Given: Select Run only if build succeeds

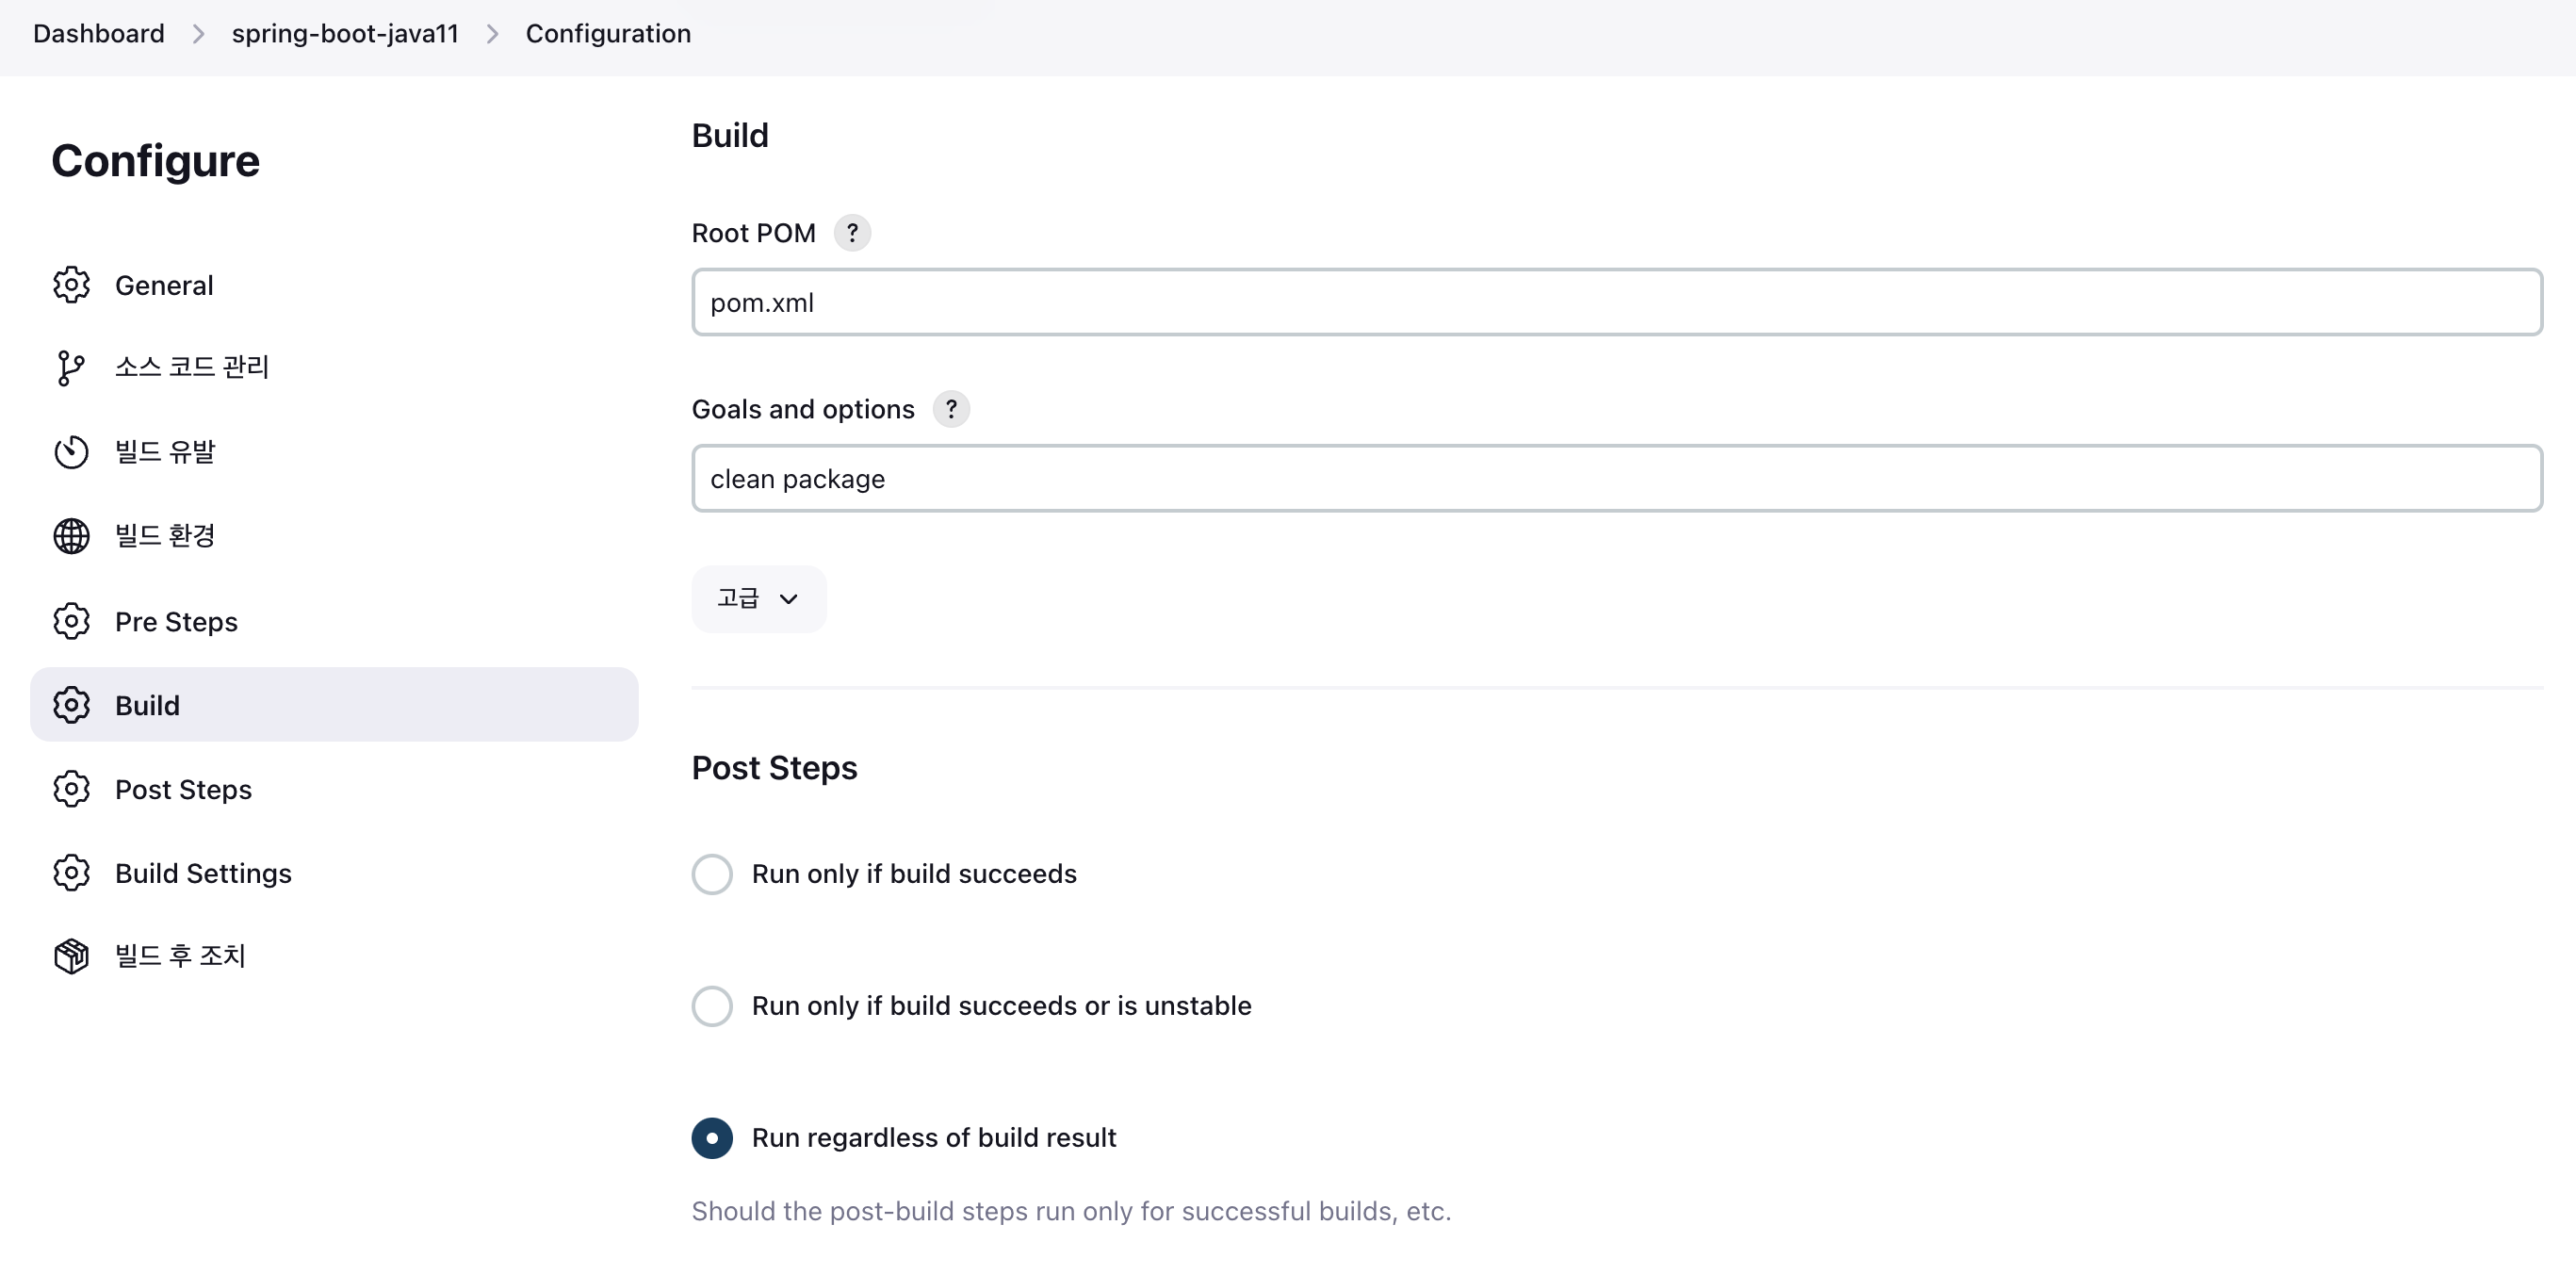Looking at the screenshot, I should coord(712,874).
